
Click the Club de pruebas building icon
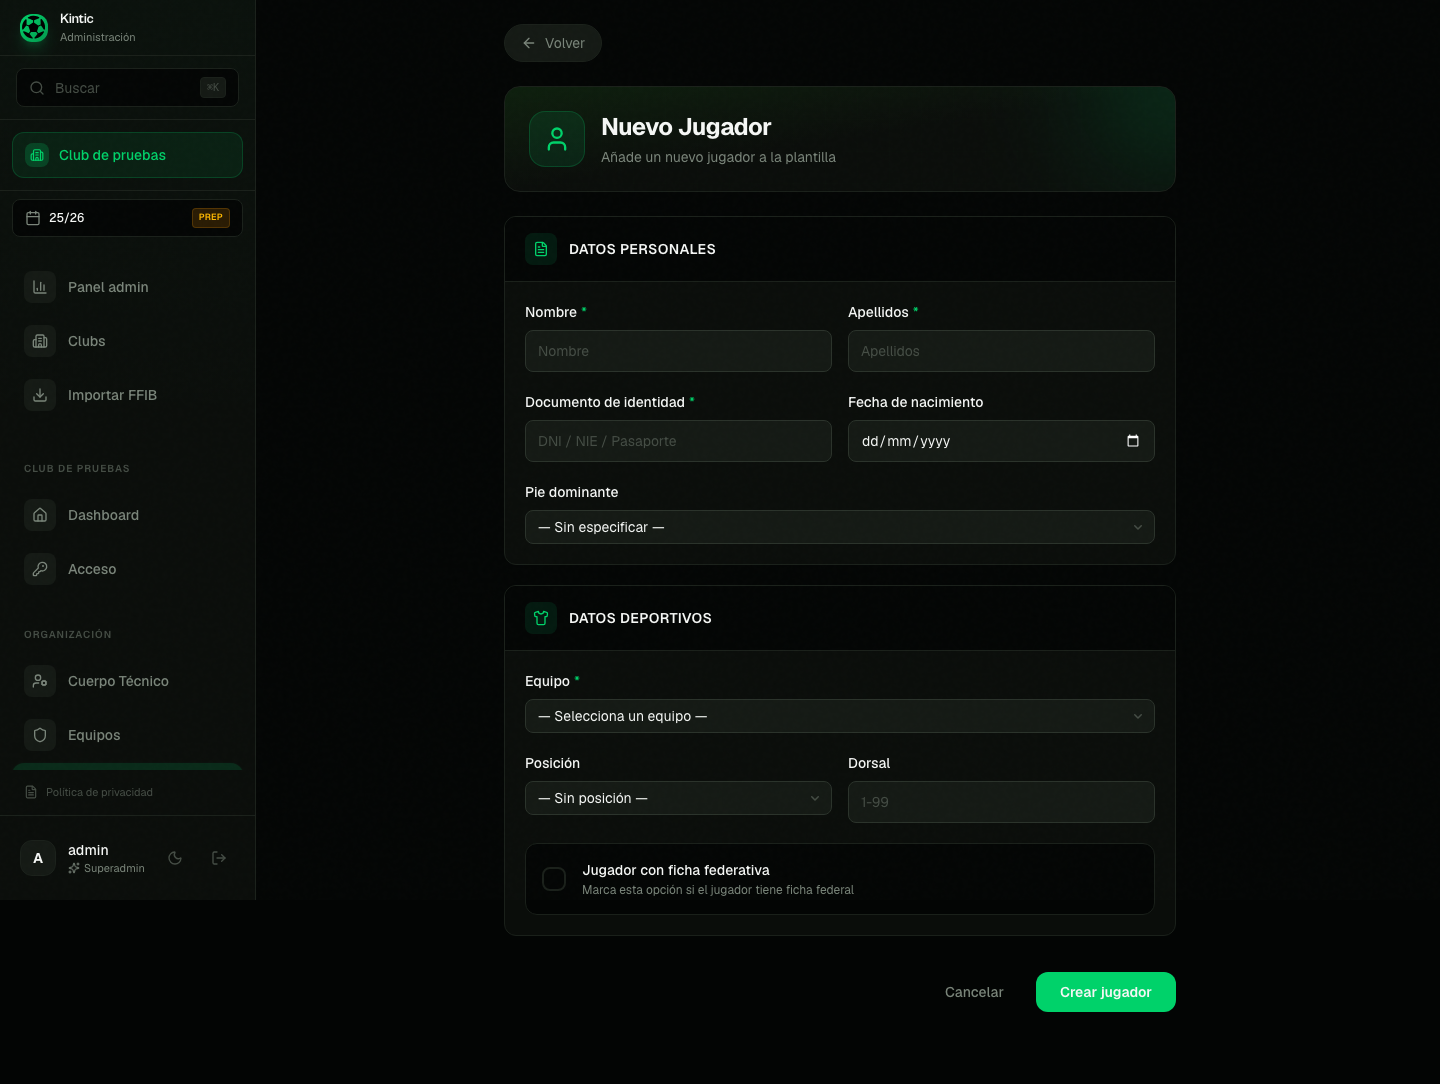click(37, 155)
